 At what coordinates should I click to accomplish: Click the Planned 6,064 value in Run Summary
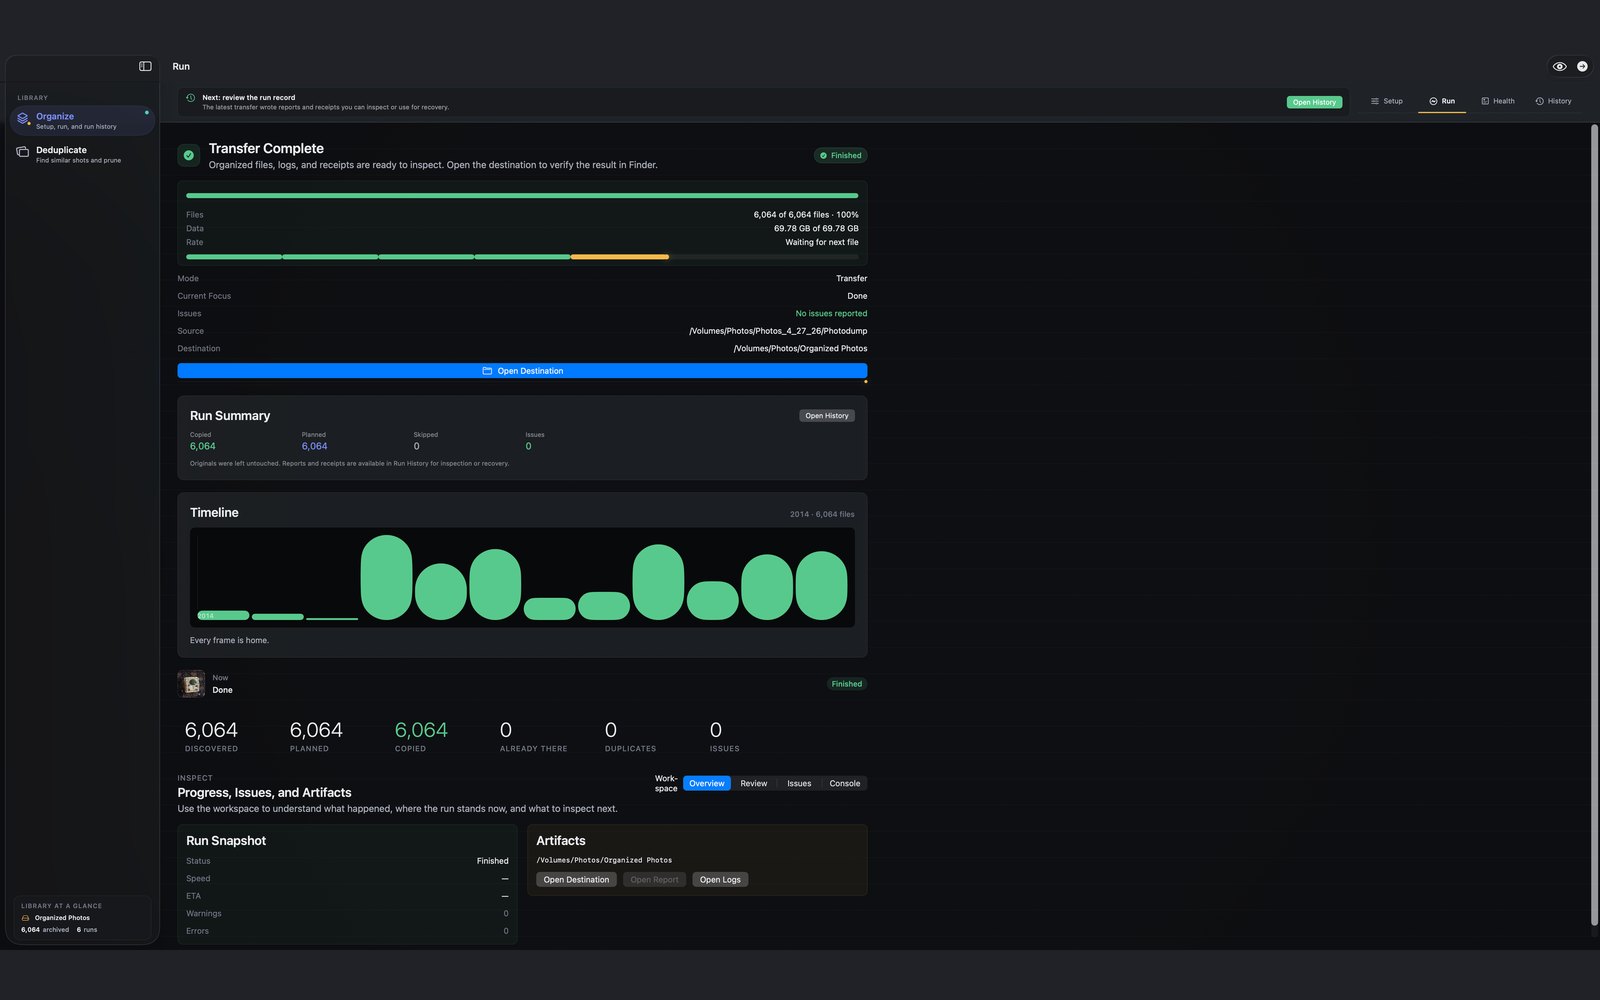314,446
